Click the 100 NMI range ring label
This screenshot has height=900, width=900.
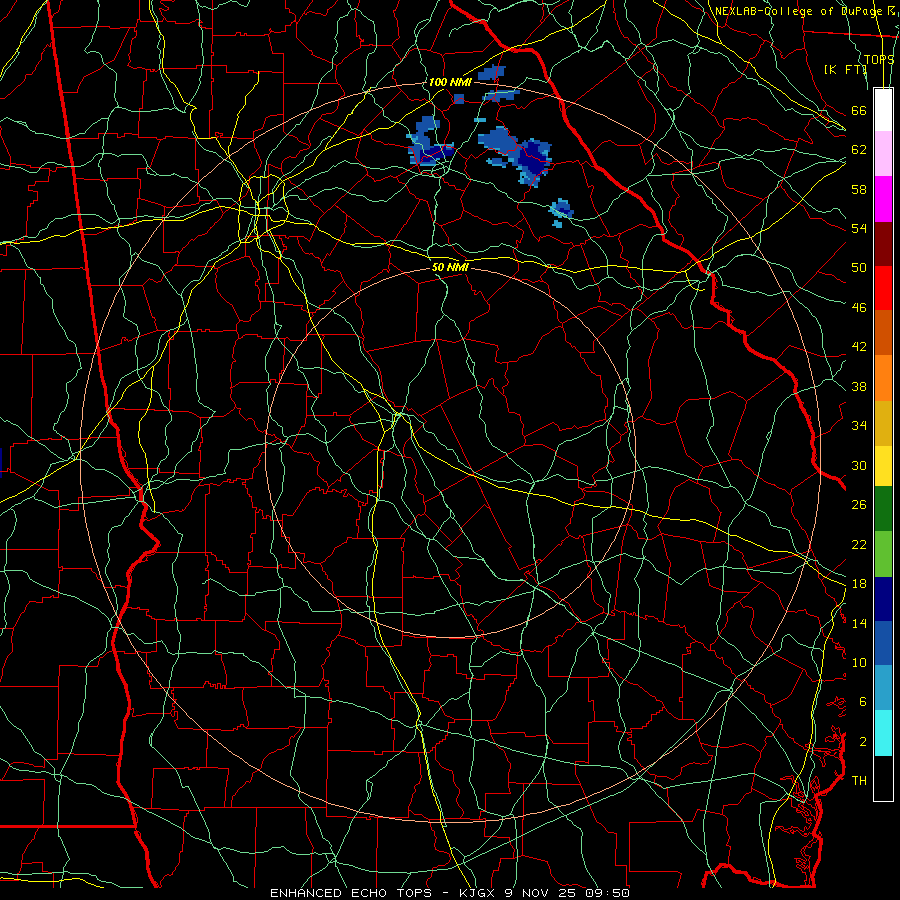click(450, 82)
